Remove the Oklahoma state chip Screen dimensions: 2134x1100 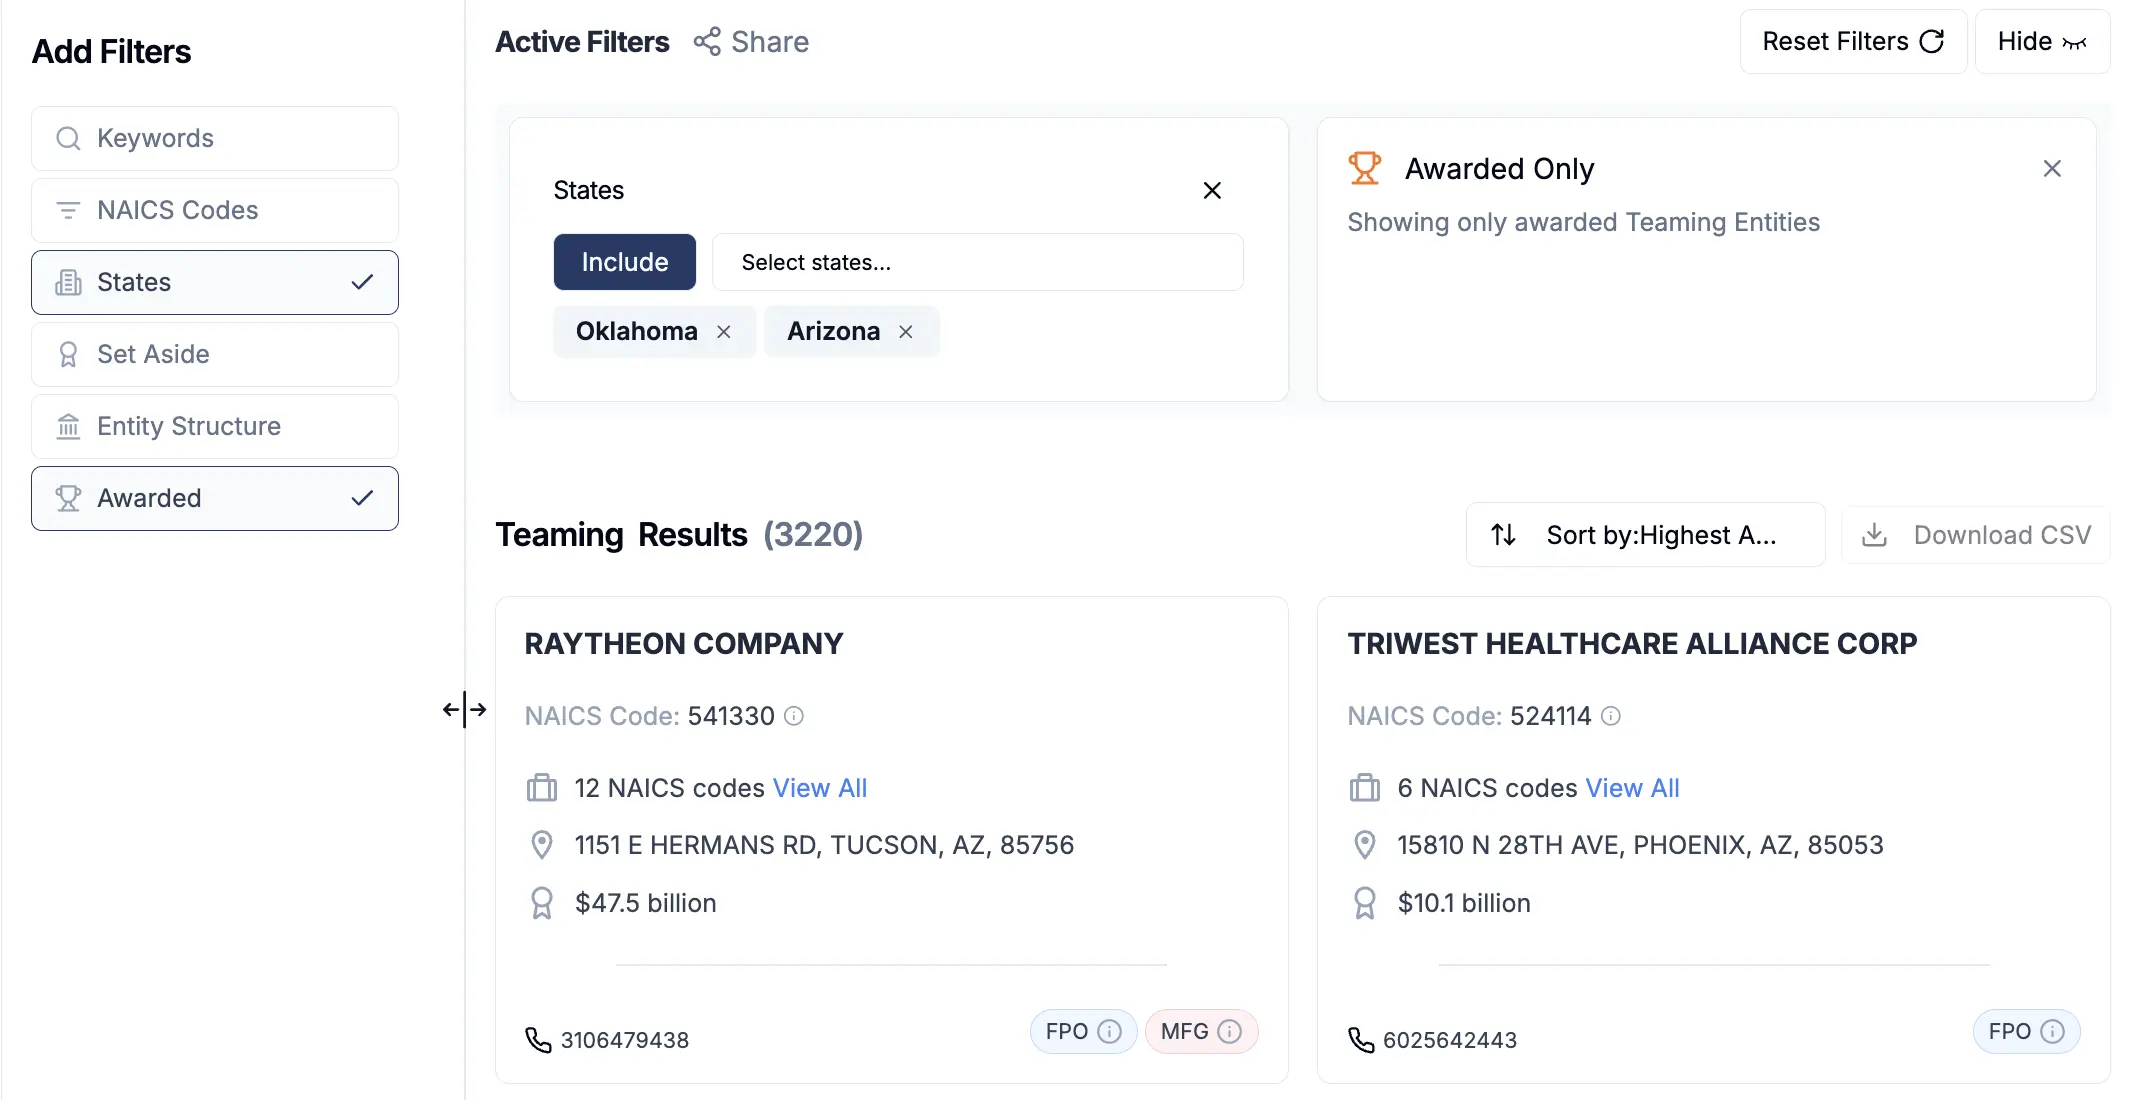point(724,332)
